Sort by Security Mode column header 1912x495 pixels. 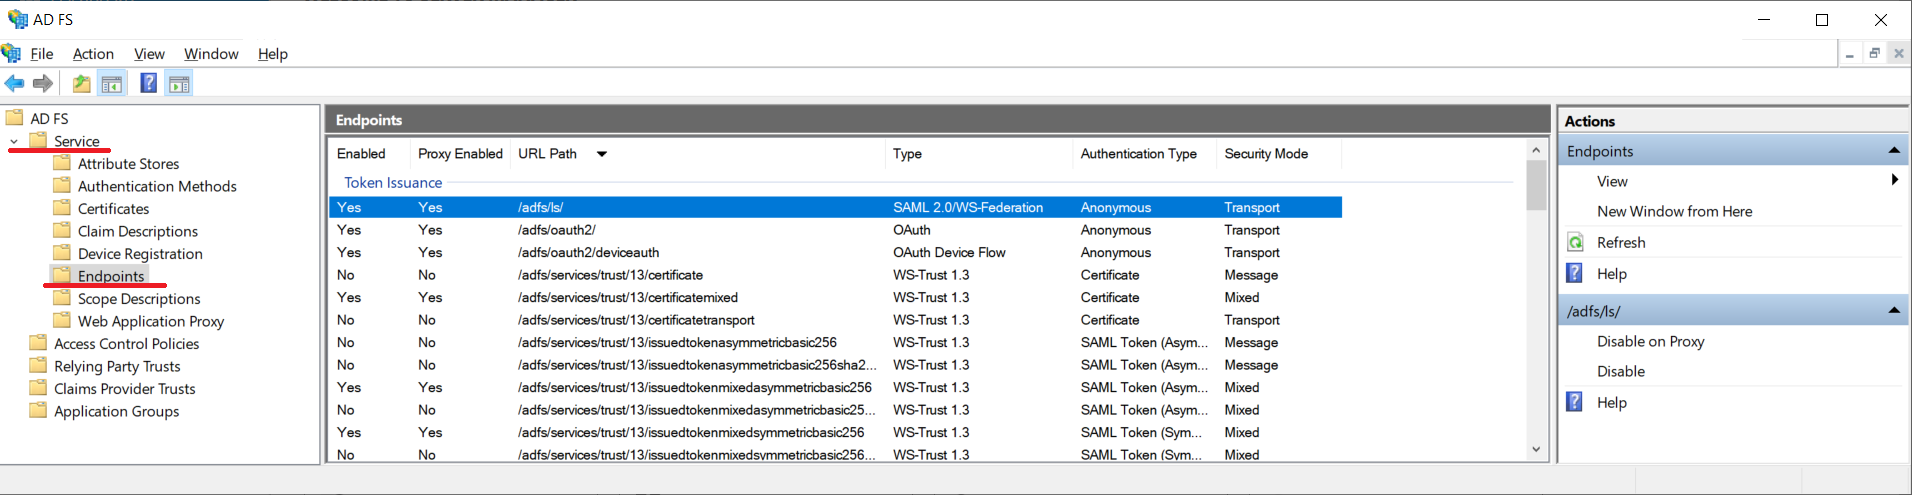[x=1266, y=154]
